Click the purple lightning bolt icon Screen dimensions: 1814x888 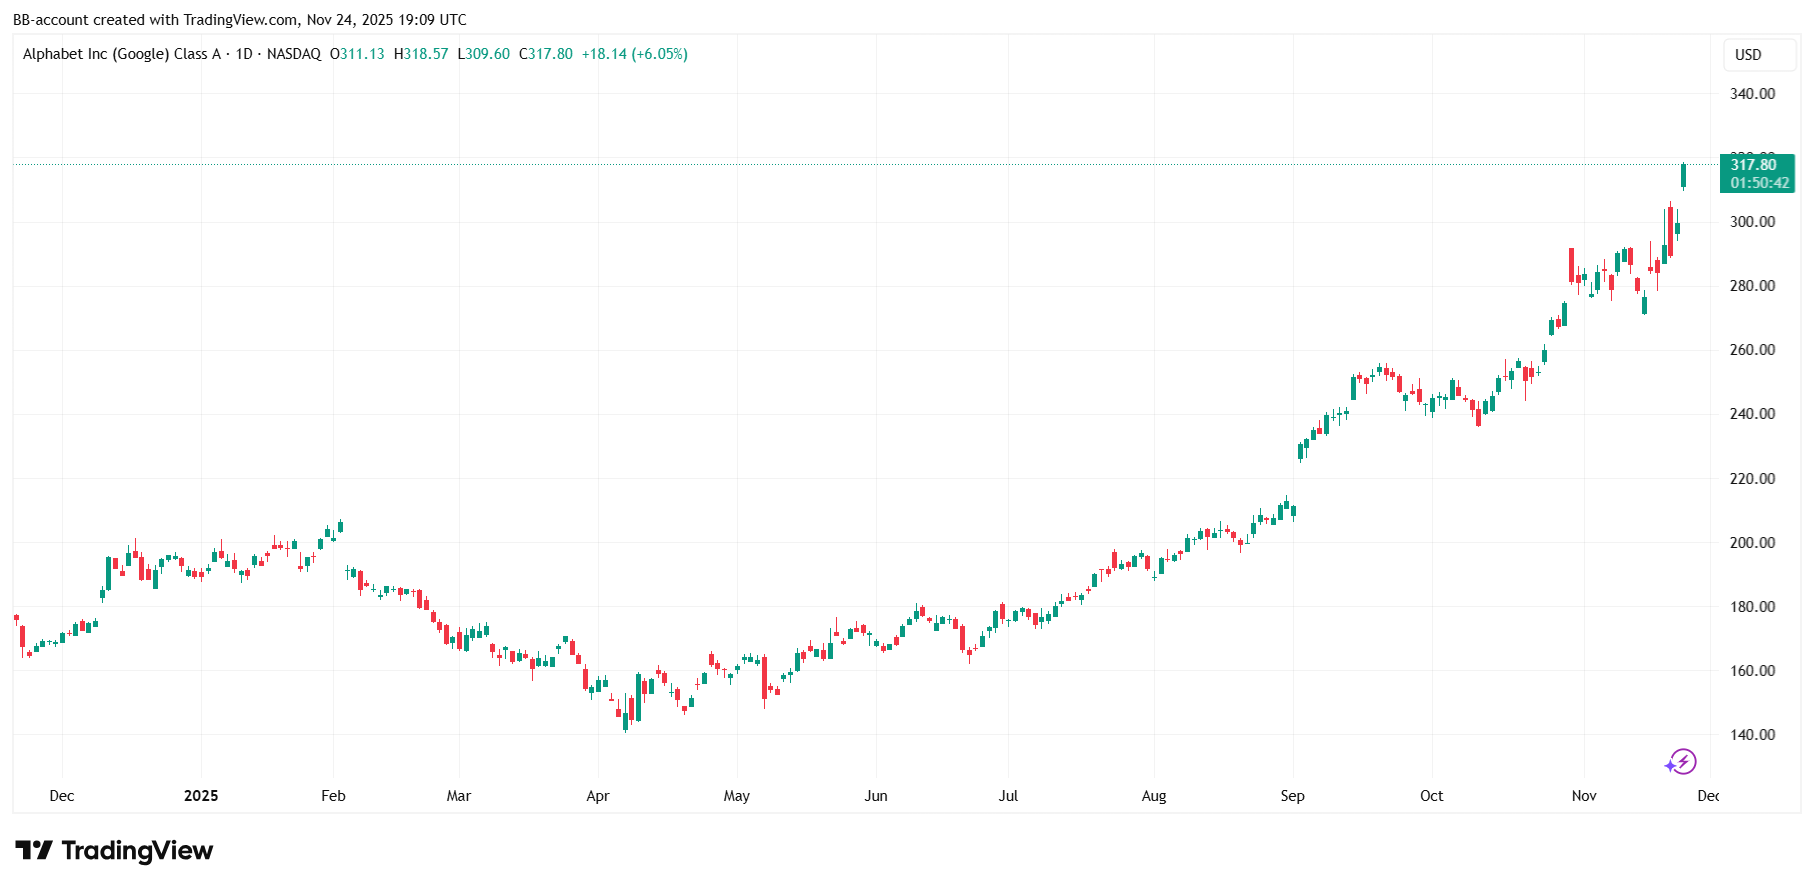pyautogui.click(x=1681, y=762)
